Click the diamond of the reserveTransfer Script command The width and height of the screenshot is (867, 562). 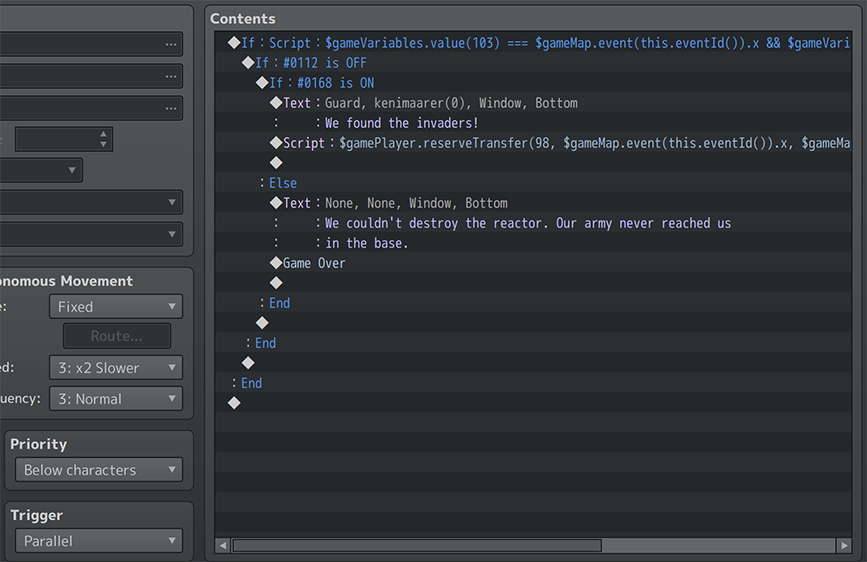pos(276,143)
